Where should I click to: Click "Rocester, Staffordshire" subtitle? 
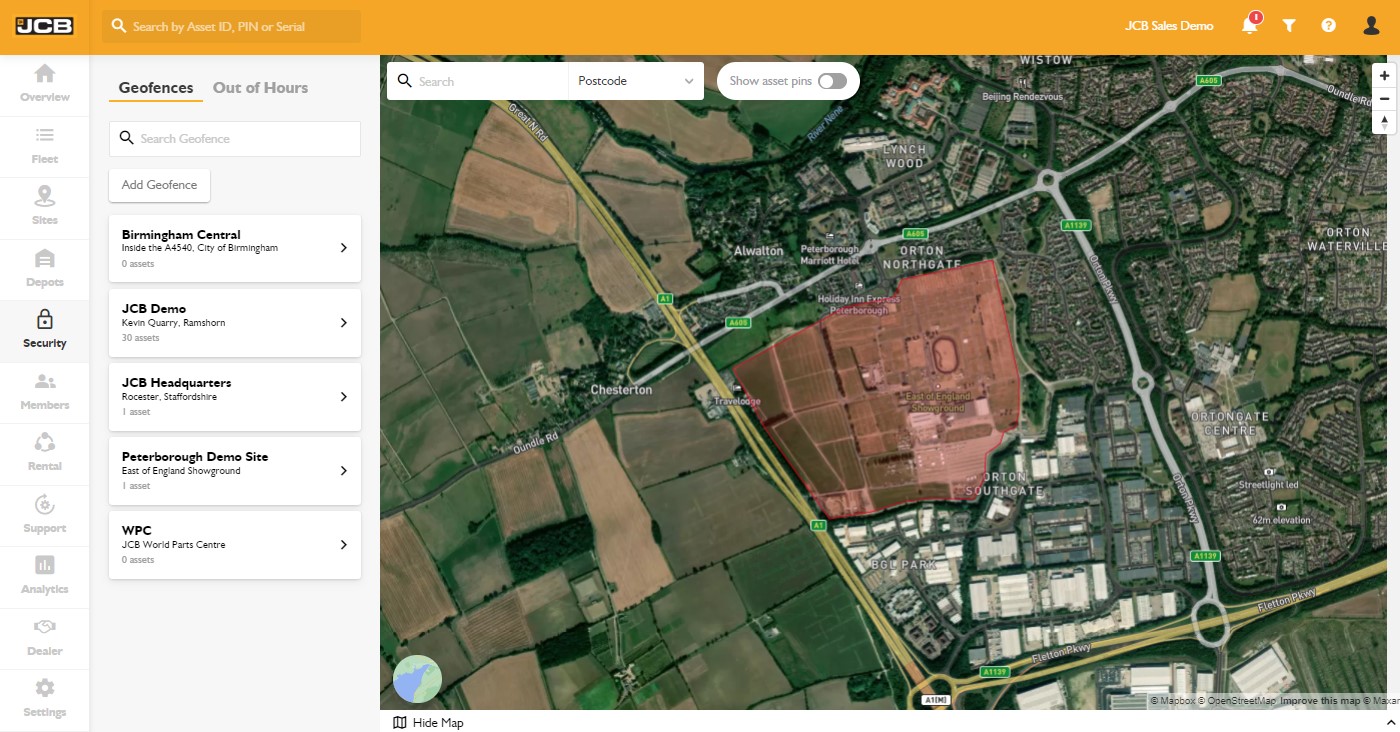169,397
